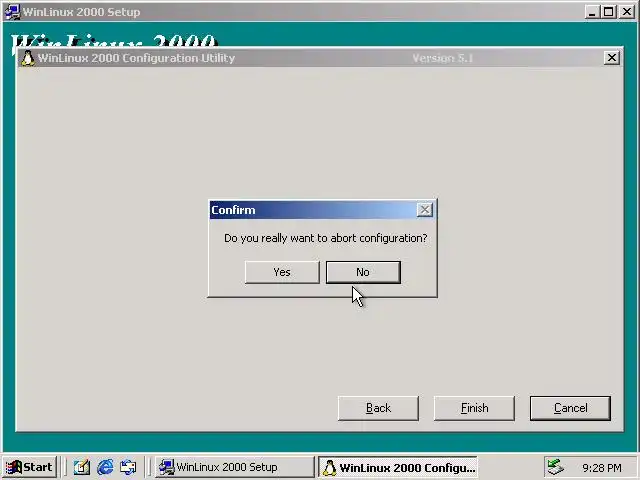Click the Back button in Configuration Utility
This screenshot has width=640, height=480.
[x=378, y=408]
